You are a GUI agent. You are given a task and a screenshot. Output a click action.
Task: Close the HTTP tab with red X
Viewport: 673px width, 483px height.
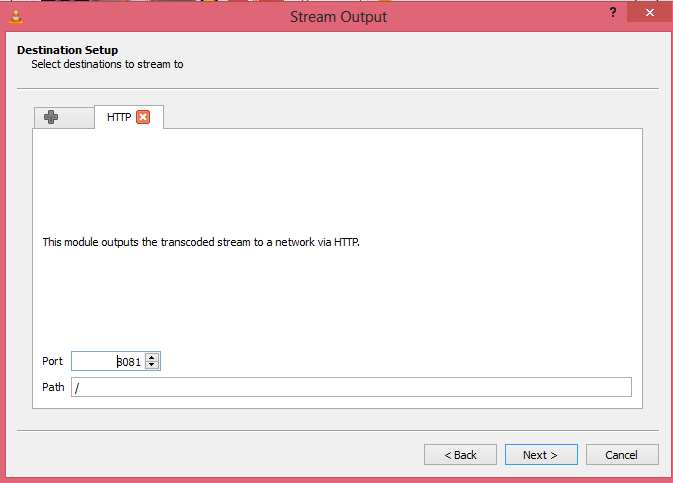[x=143, y=117]
